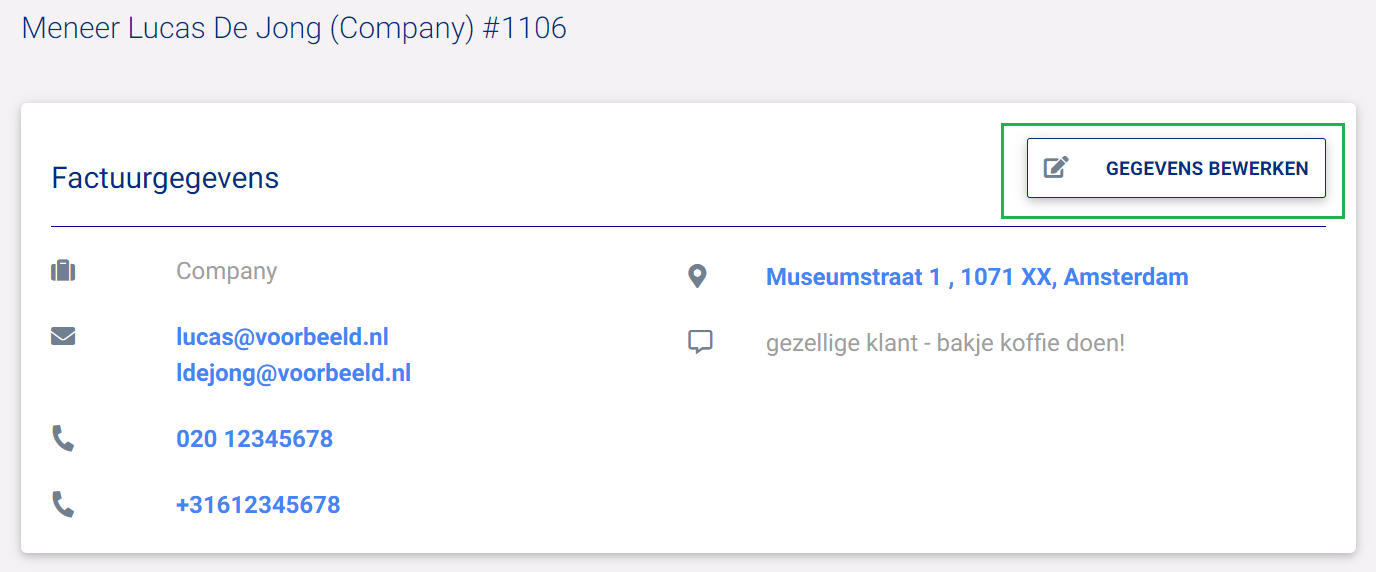The width and height of the screenshot is (1376, 572).
Task: Click the customer number #1106 in title
Action: click(524, 27)
